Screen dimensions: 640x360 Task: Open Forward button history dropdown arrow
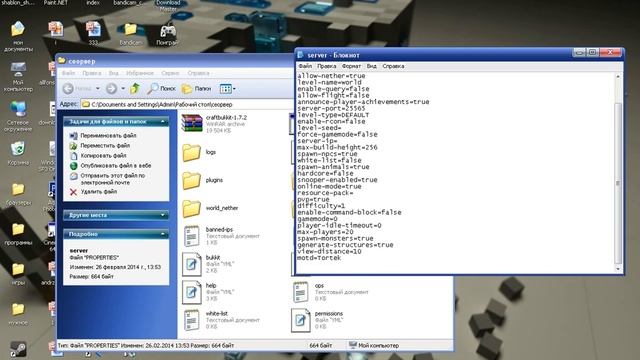point(123,88)
